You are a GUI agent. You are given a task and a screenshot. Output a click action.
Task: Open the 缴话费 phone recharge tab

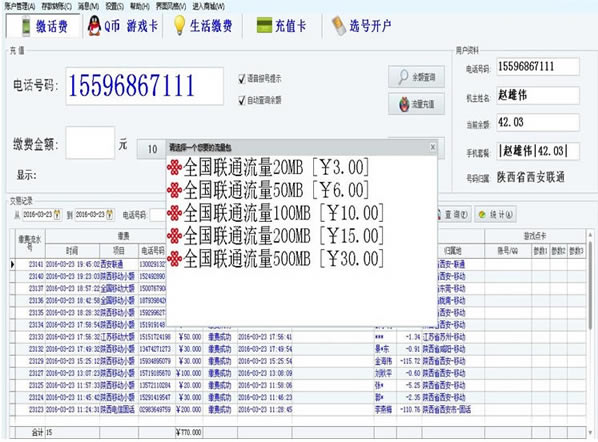click(43, 26)
